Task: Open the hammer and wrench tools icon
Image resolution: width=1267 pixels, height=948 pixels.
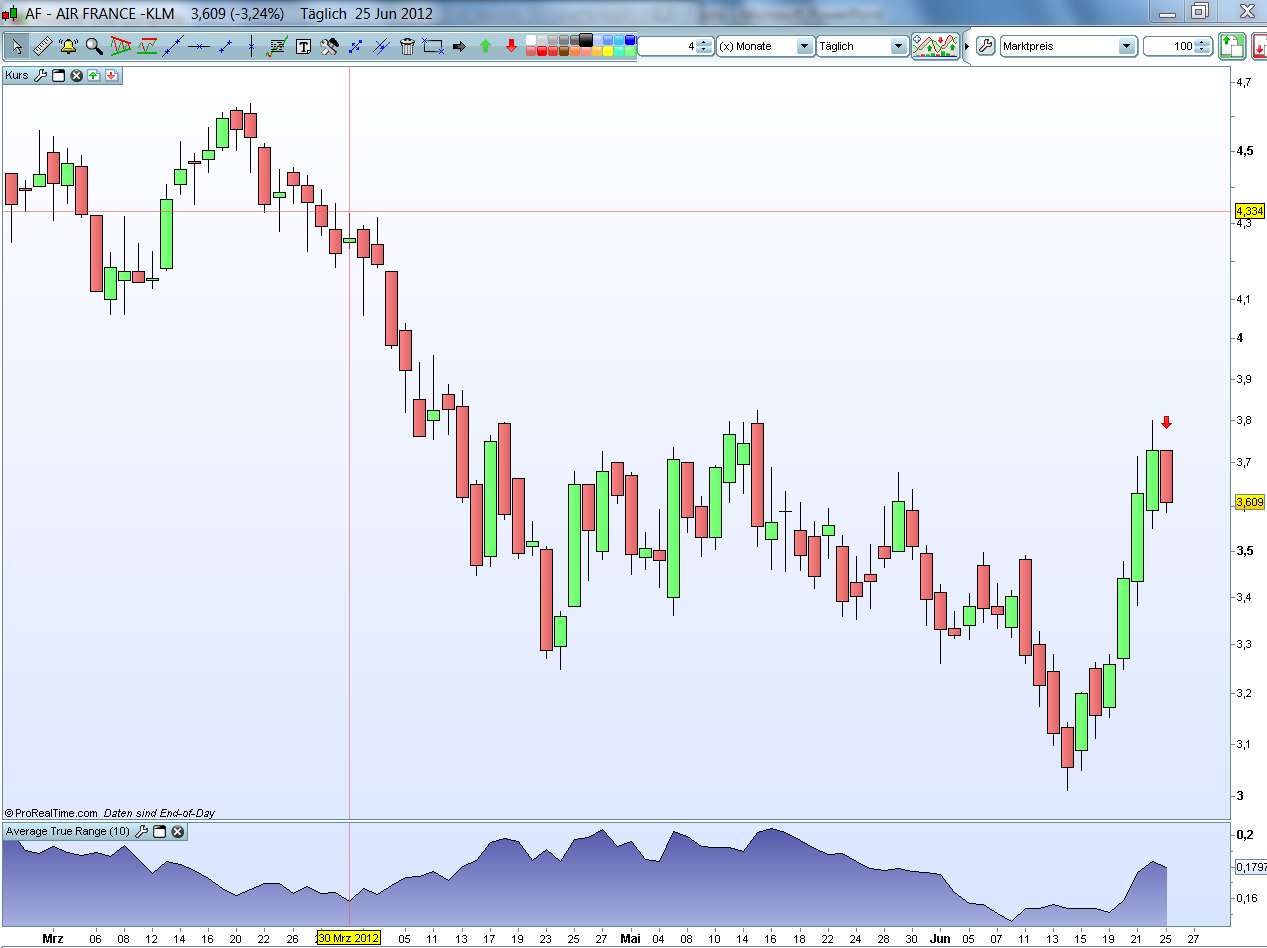Action: click(329, 46)
